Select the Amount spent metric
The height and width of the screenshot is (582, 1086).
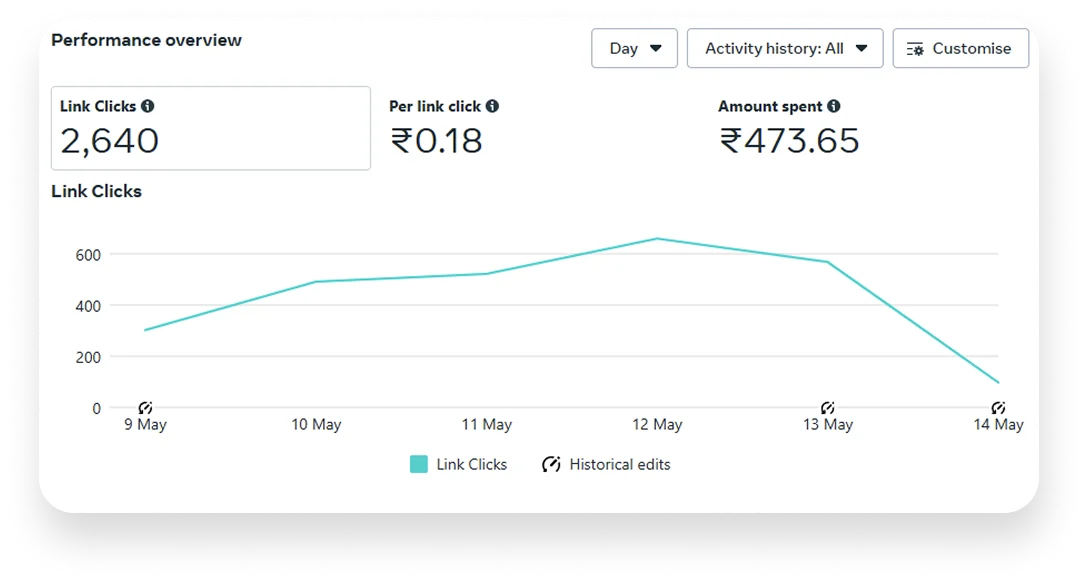pos(788,128)
